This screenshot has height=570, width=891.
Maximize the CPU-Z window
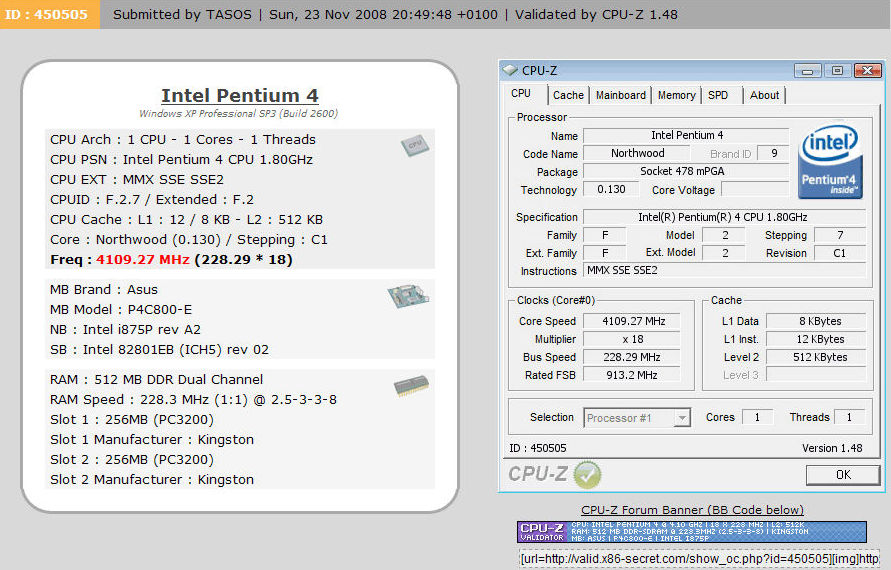pyautogui.click(x=837, y=70)
